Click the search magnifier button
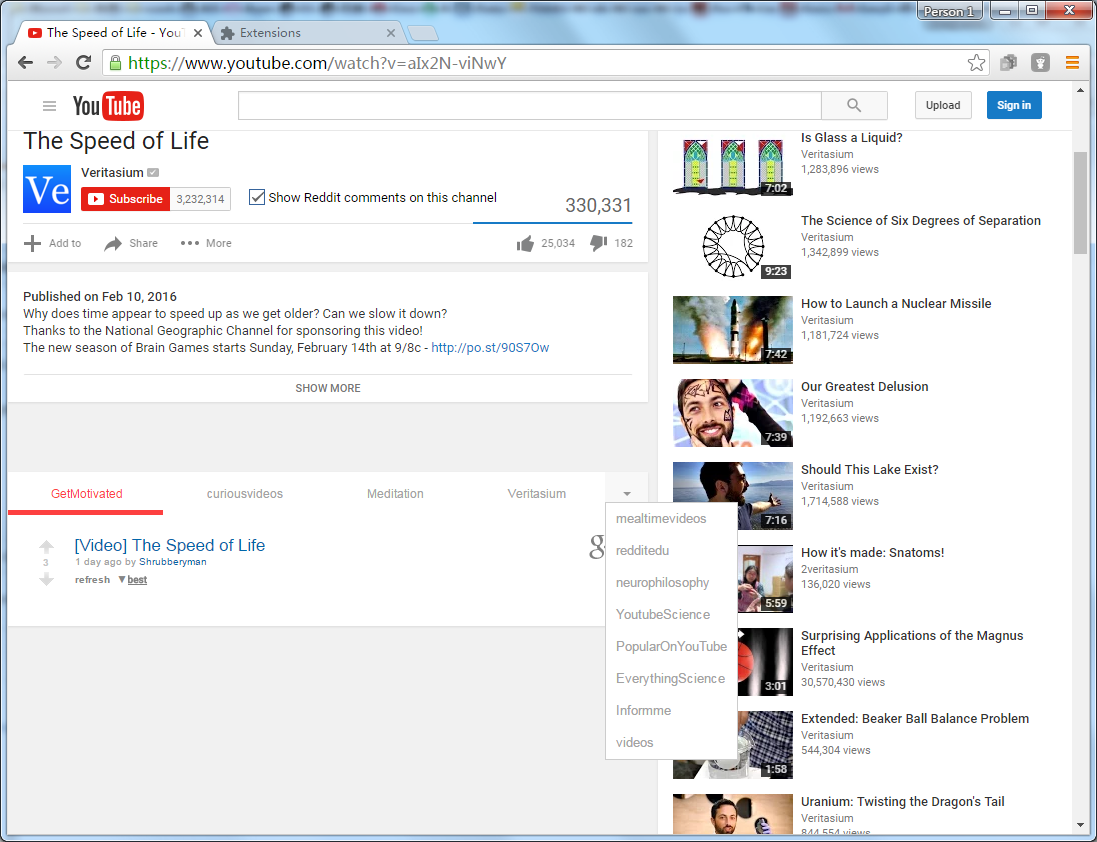Image resolution: width=1097 pixels, height=842 pixels. click(854, 106)
